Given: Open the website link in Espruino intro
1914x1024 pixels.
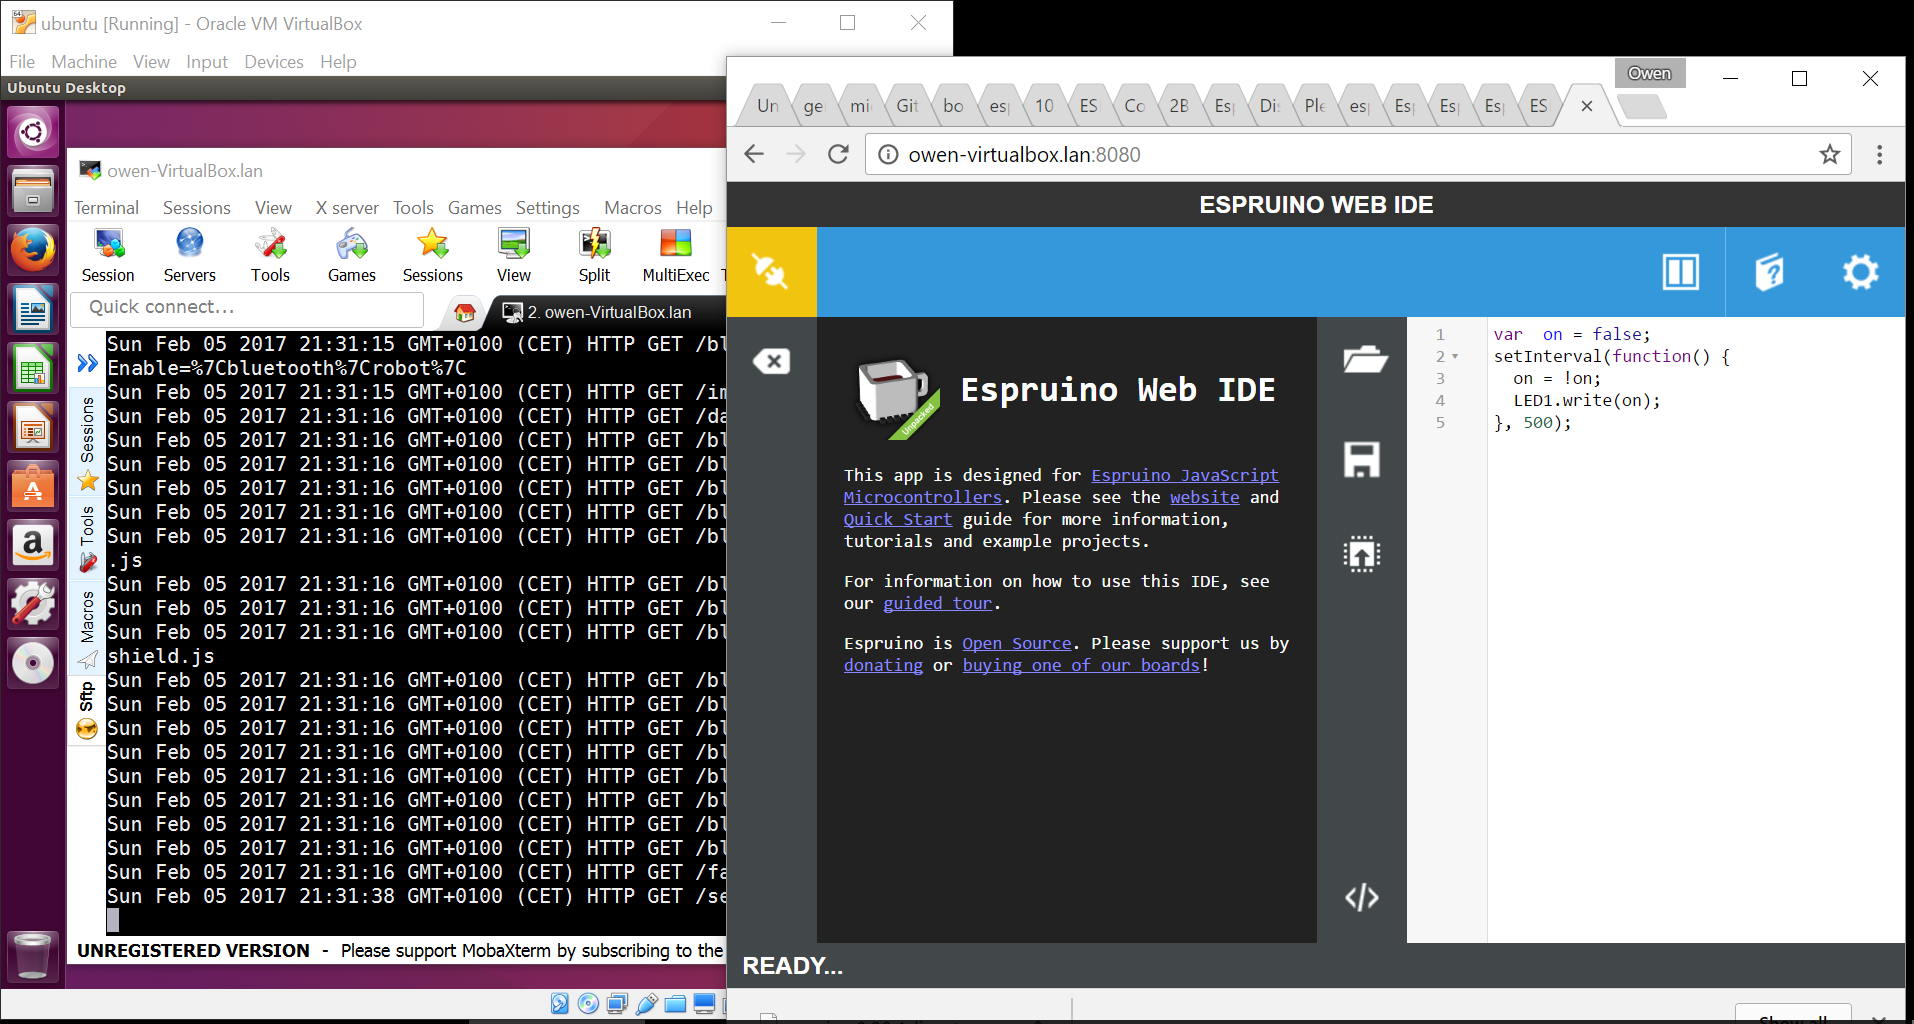Looking at the screenshot, I should [x=1204, y=497].
